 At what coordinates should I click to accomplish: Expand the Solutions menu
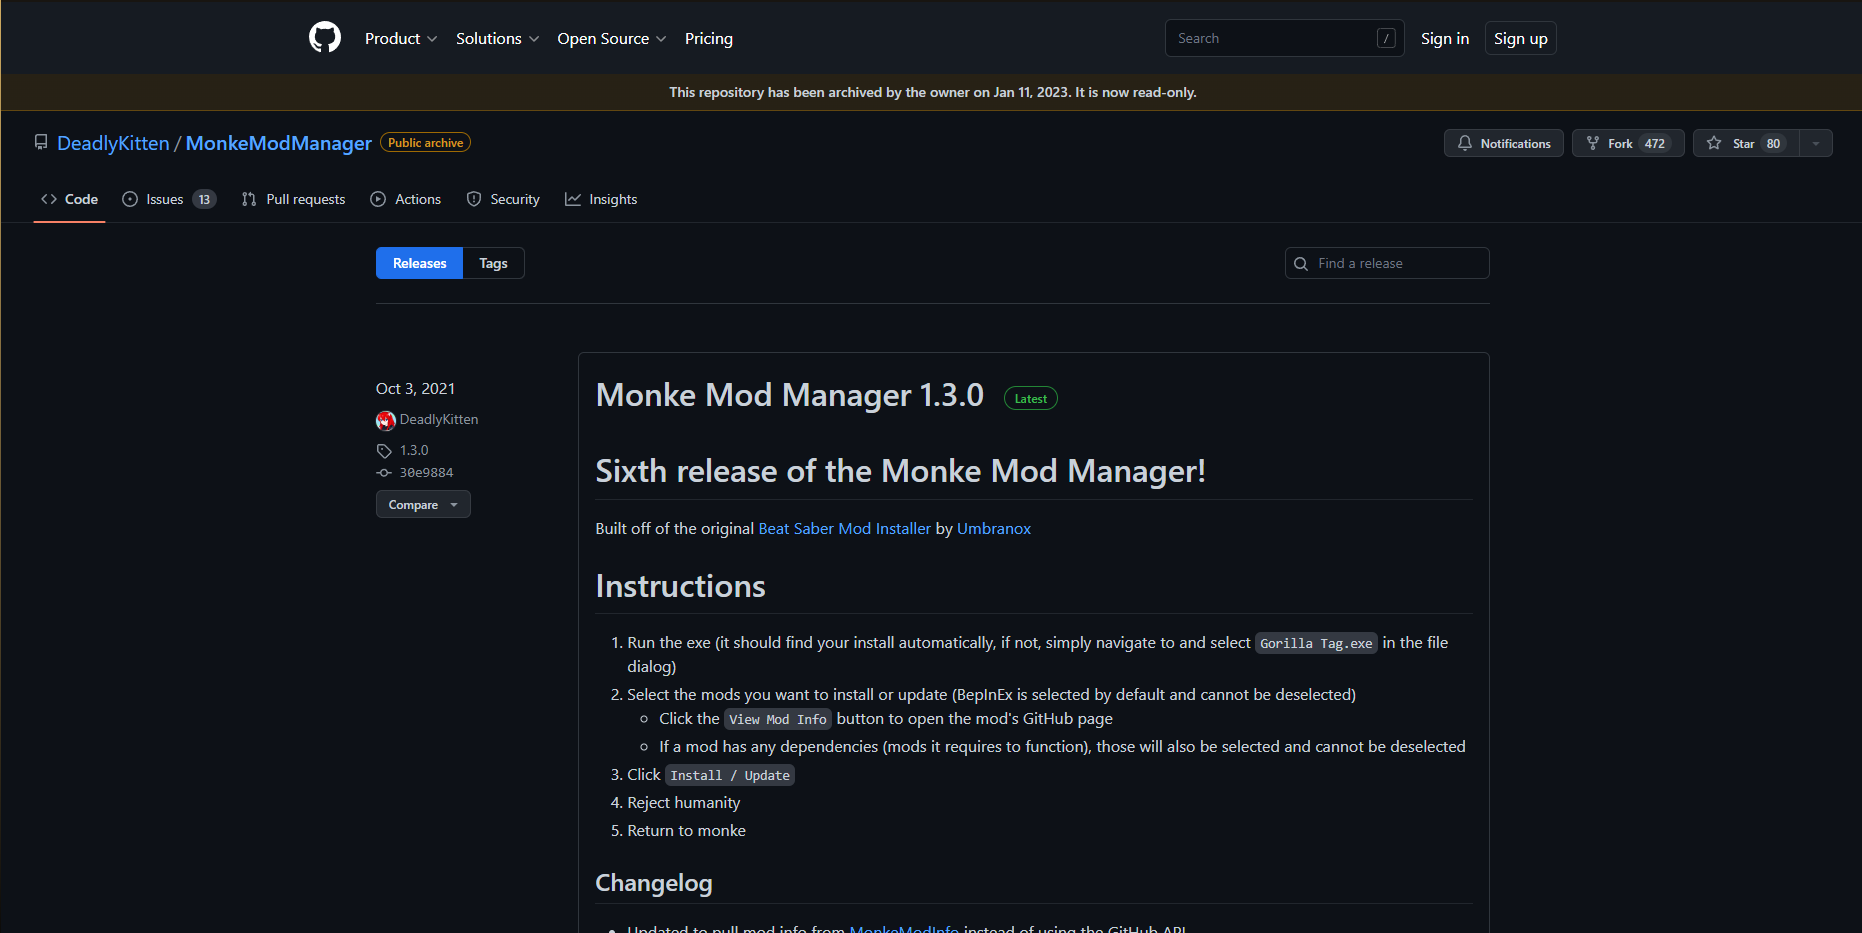[x=497, y=38]
